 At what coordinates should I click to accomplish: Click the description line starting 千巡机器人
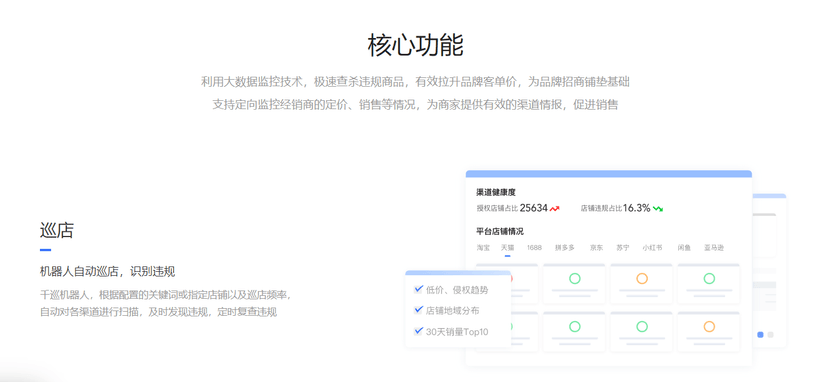click(165, 294)
